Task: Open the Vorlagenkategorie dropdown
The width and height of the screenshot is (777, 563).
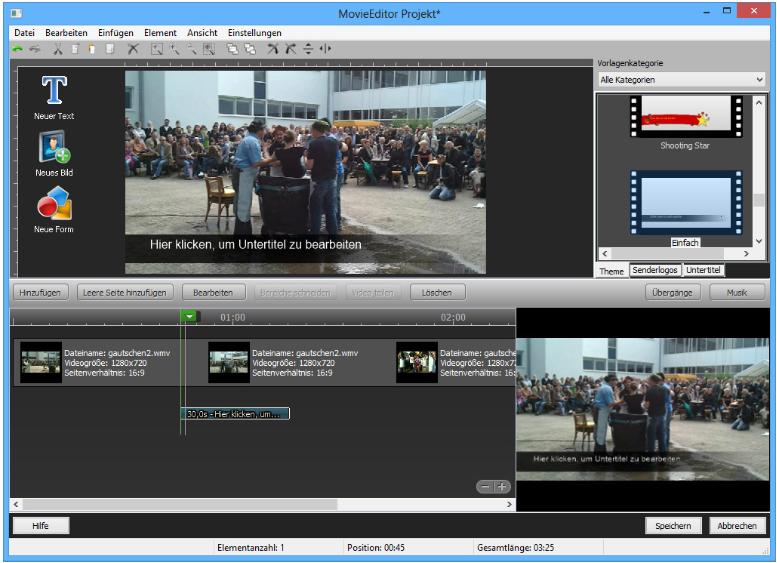Action: (681, 79)
